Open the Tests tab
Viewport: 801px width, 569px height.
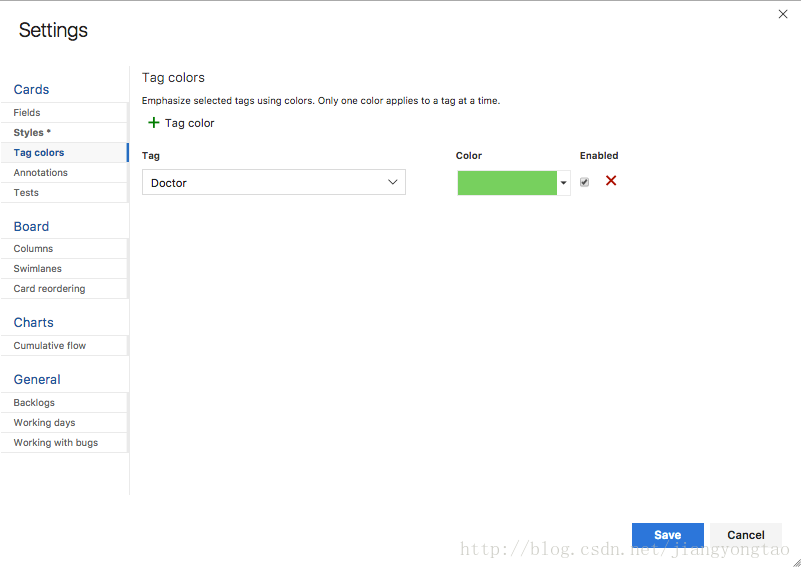[64, 193]
